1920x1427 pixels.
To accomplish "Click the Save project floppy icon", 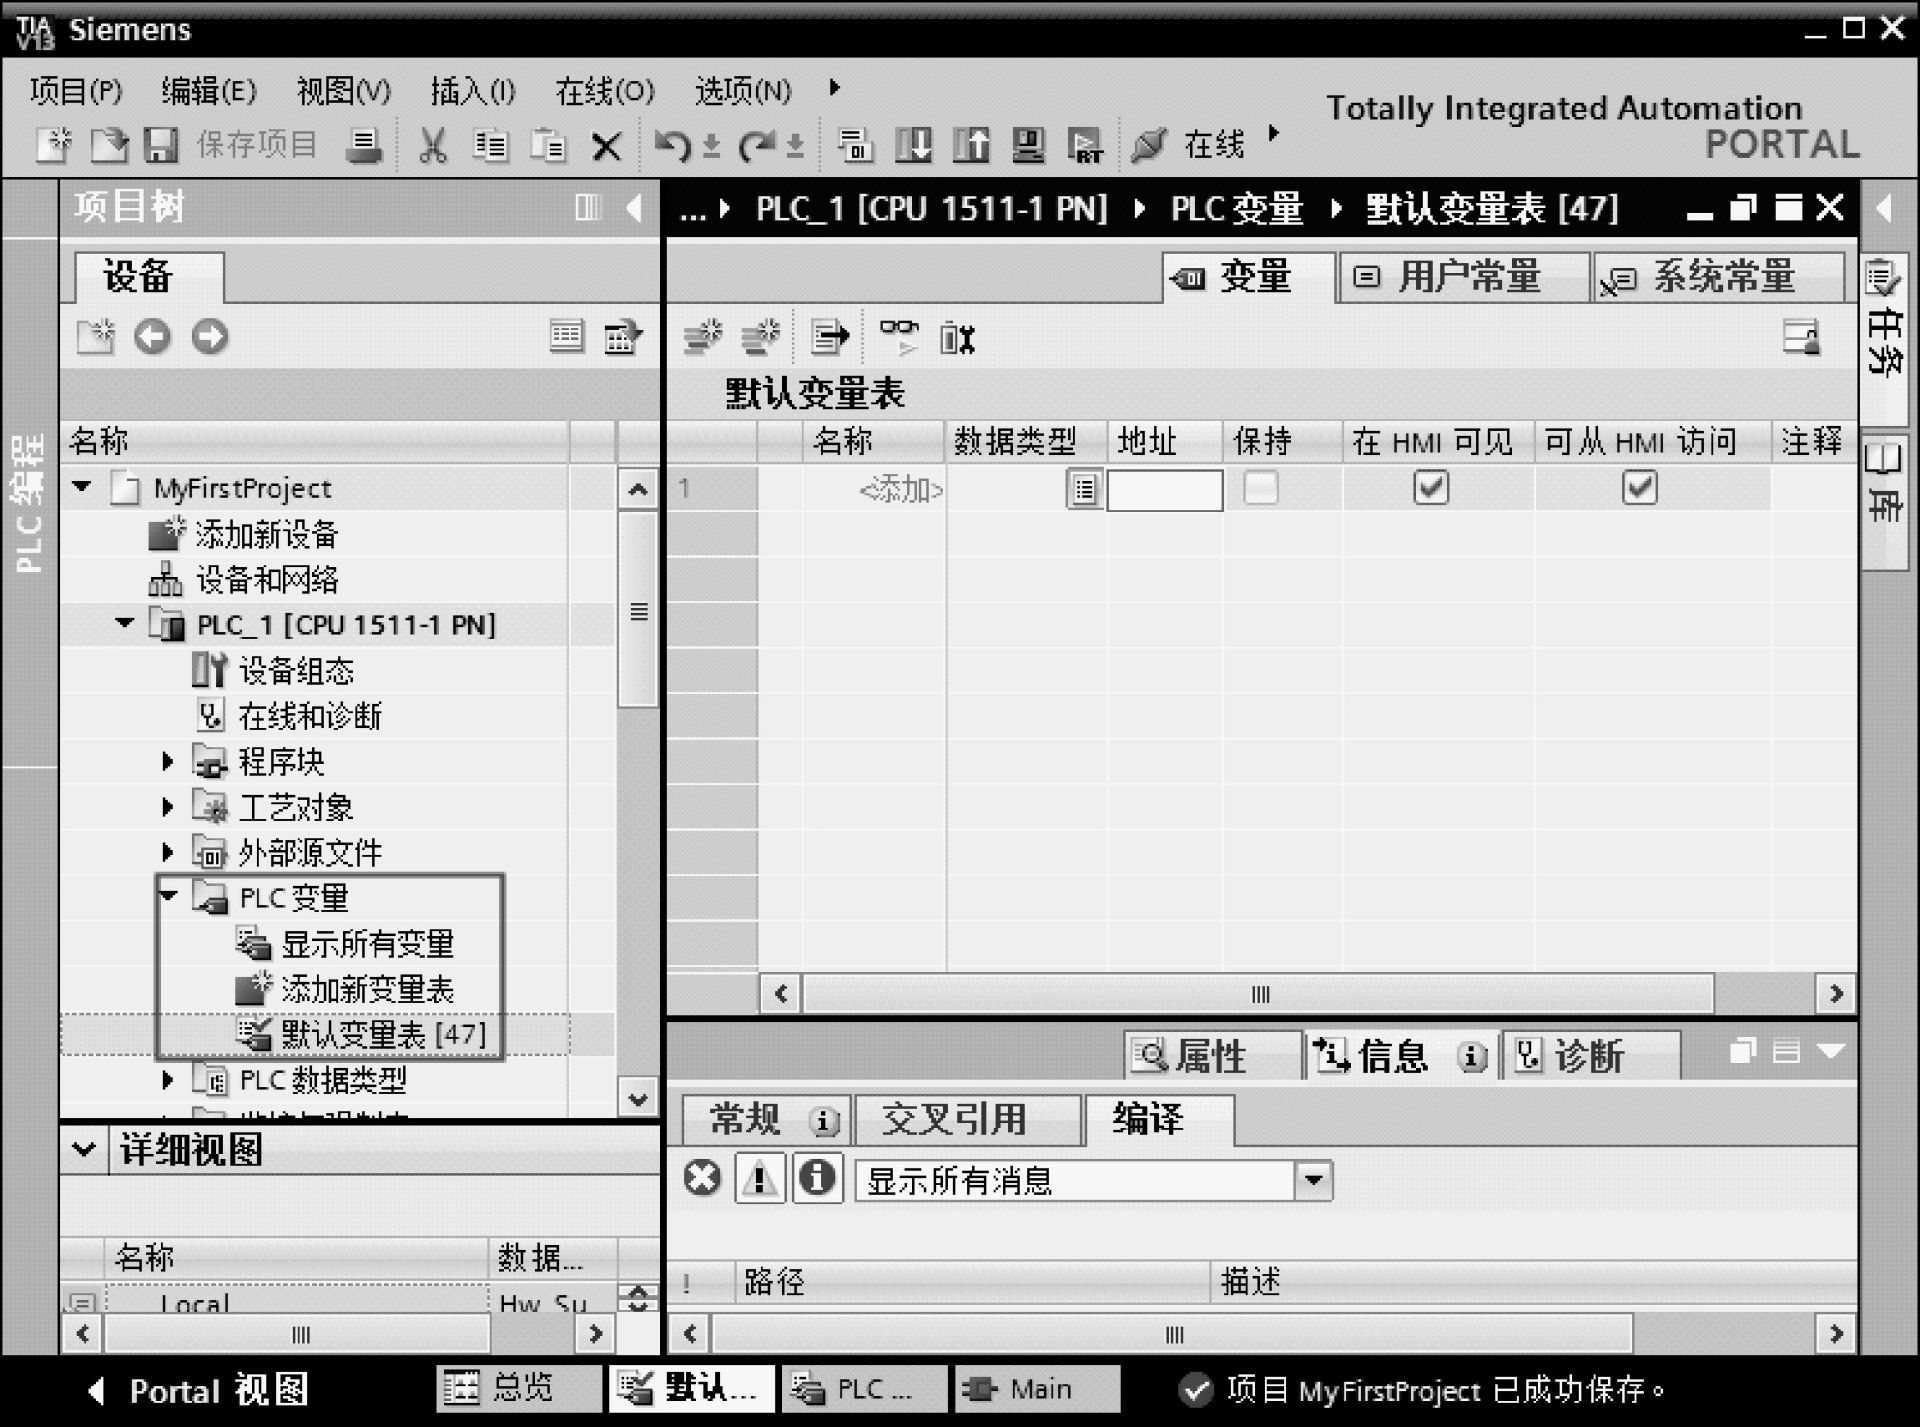I will [x=161, y=146].
